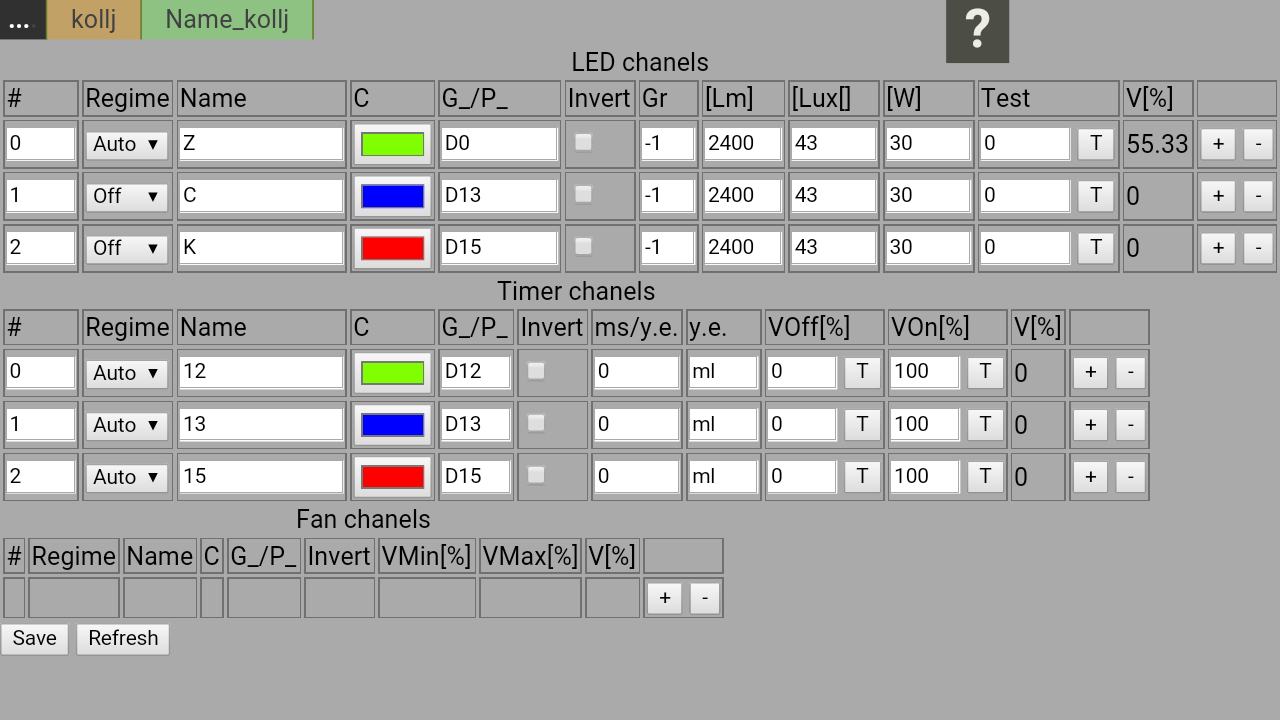Toggle Invert checkbox for LED channel Z

pos(583,143)
